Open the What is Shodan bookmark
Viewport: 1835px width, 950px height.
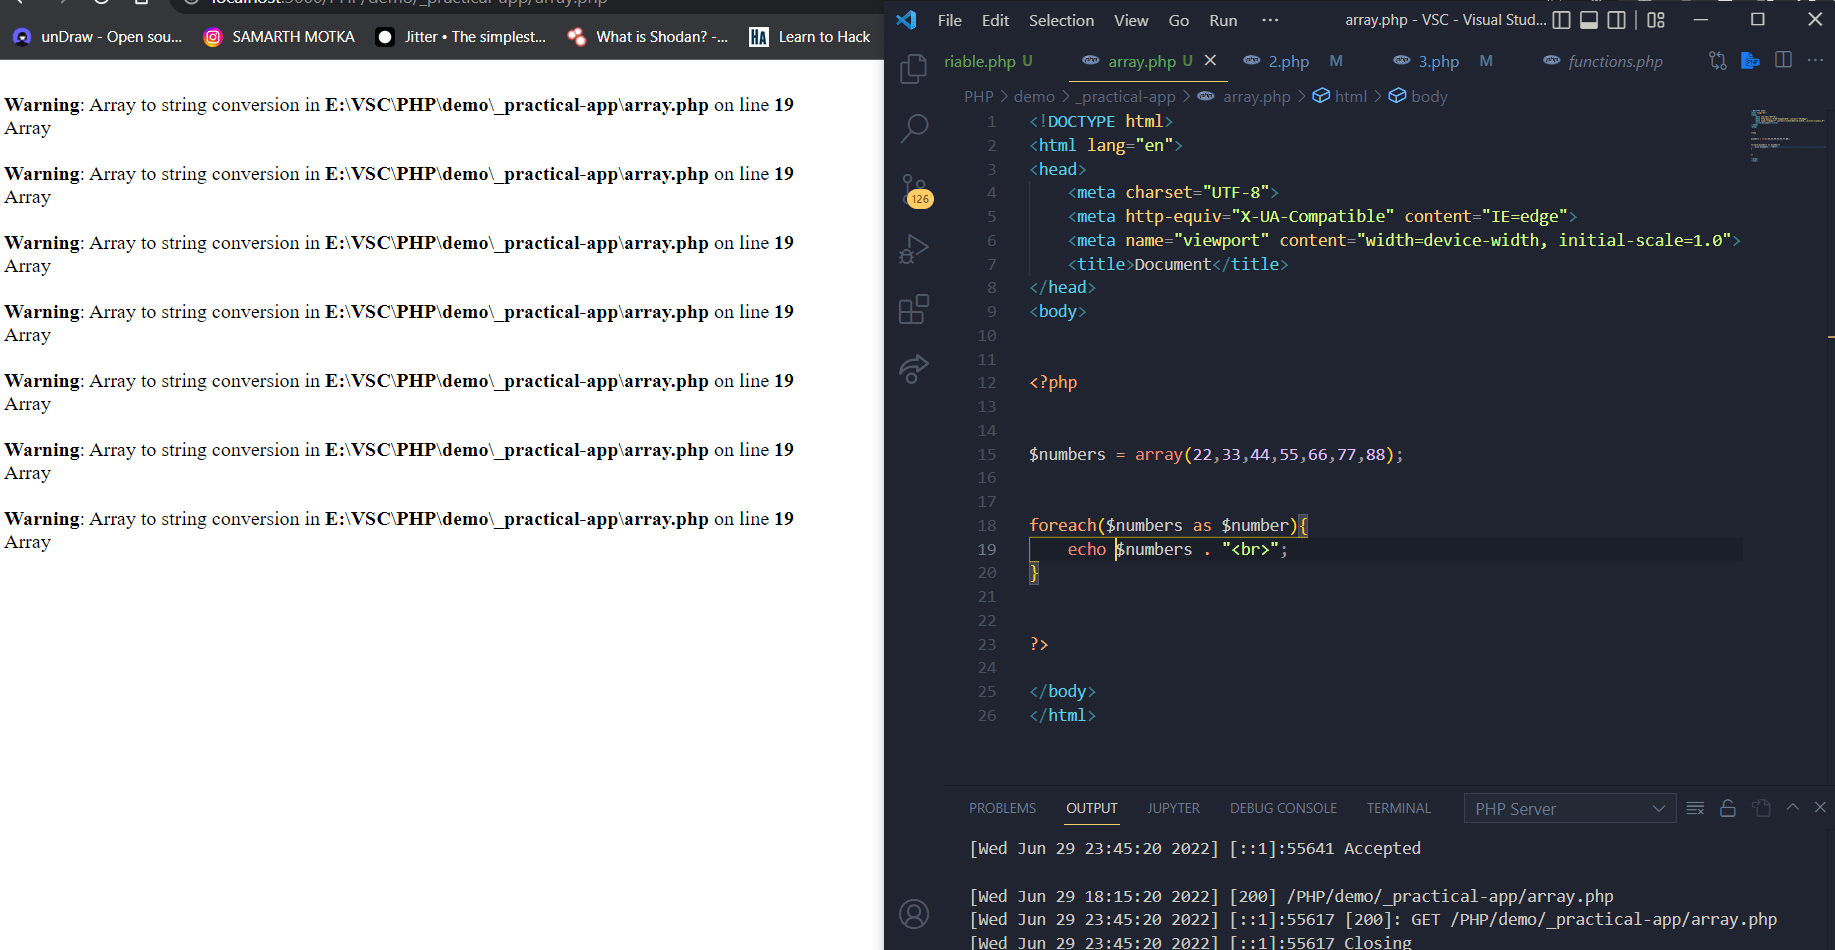point(647,37)
